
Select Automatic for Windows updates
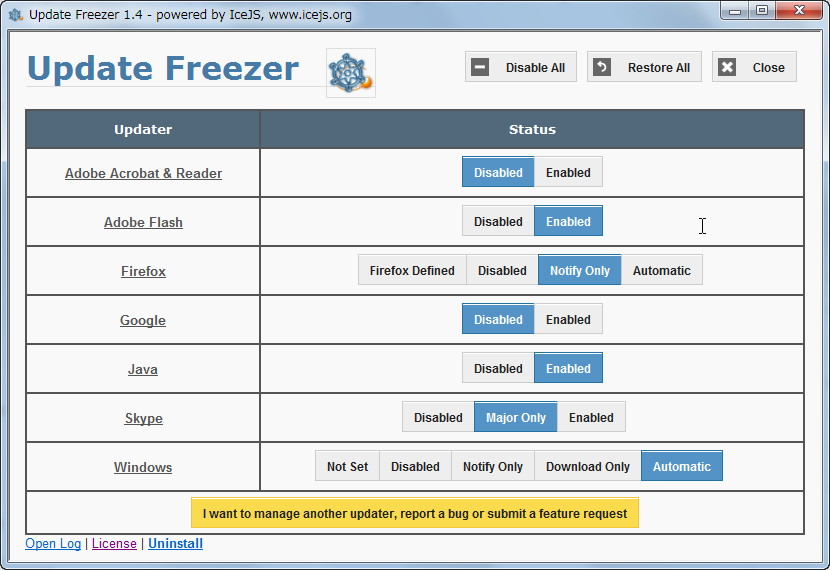point(682,466)
